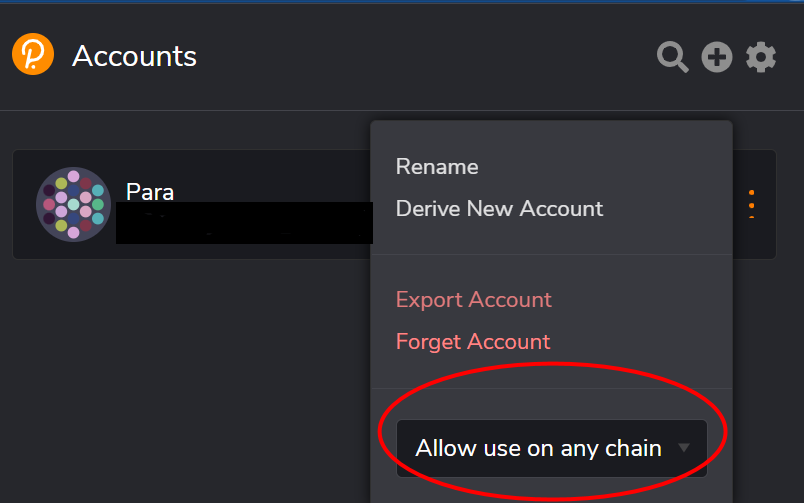This screenshot has width=804, height=503.
Task: Click the dropdown arrow for chain selection
Action: coord(684,448)
